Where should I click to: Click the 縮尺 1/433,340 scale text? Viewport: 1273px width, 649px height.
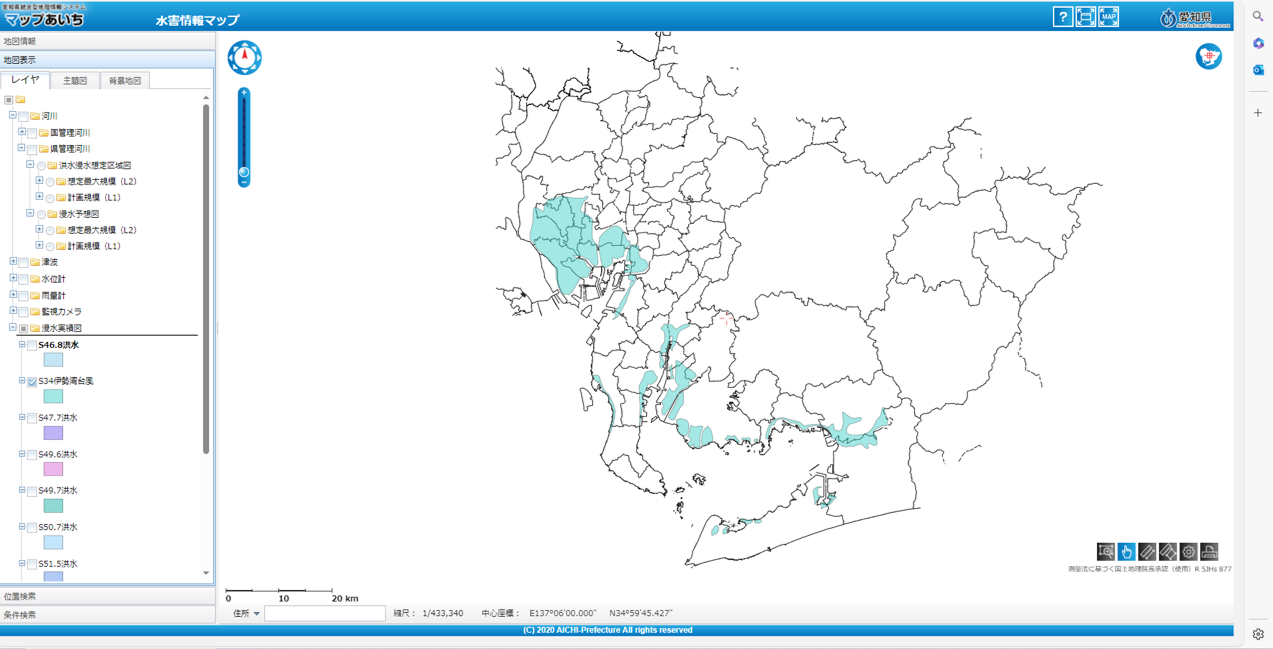coord(428,613)
